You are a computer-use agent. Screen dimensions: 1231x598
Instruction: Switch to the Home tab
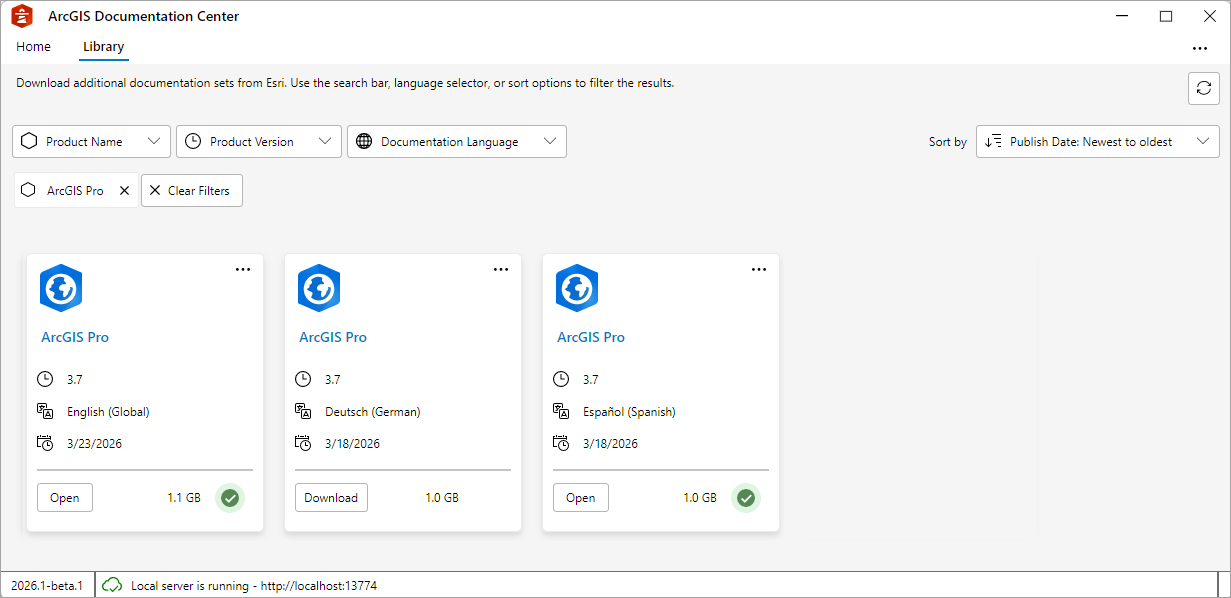(x=33, y=47)
